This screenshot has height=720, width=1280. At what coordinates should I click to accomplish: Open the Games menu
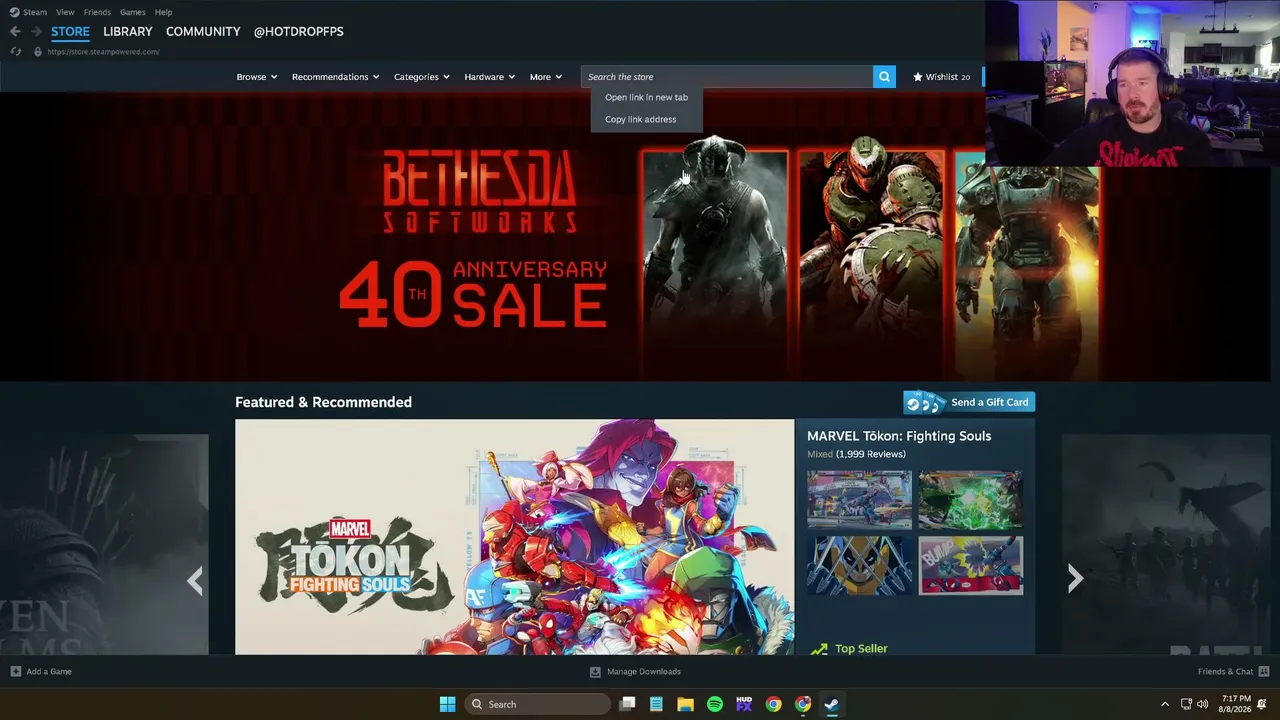(132, 12)
